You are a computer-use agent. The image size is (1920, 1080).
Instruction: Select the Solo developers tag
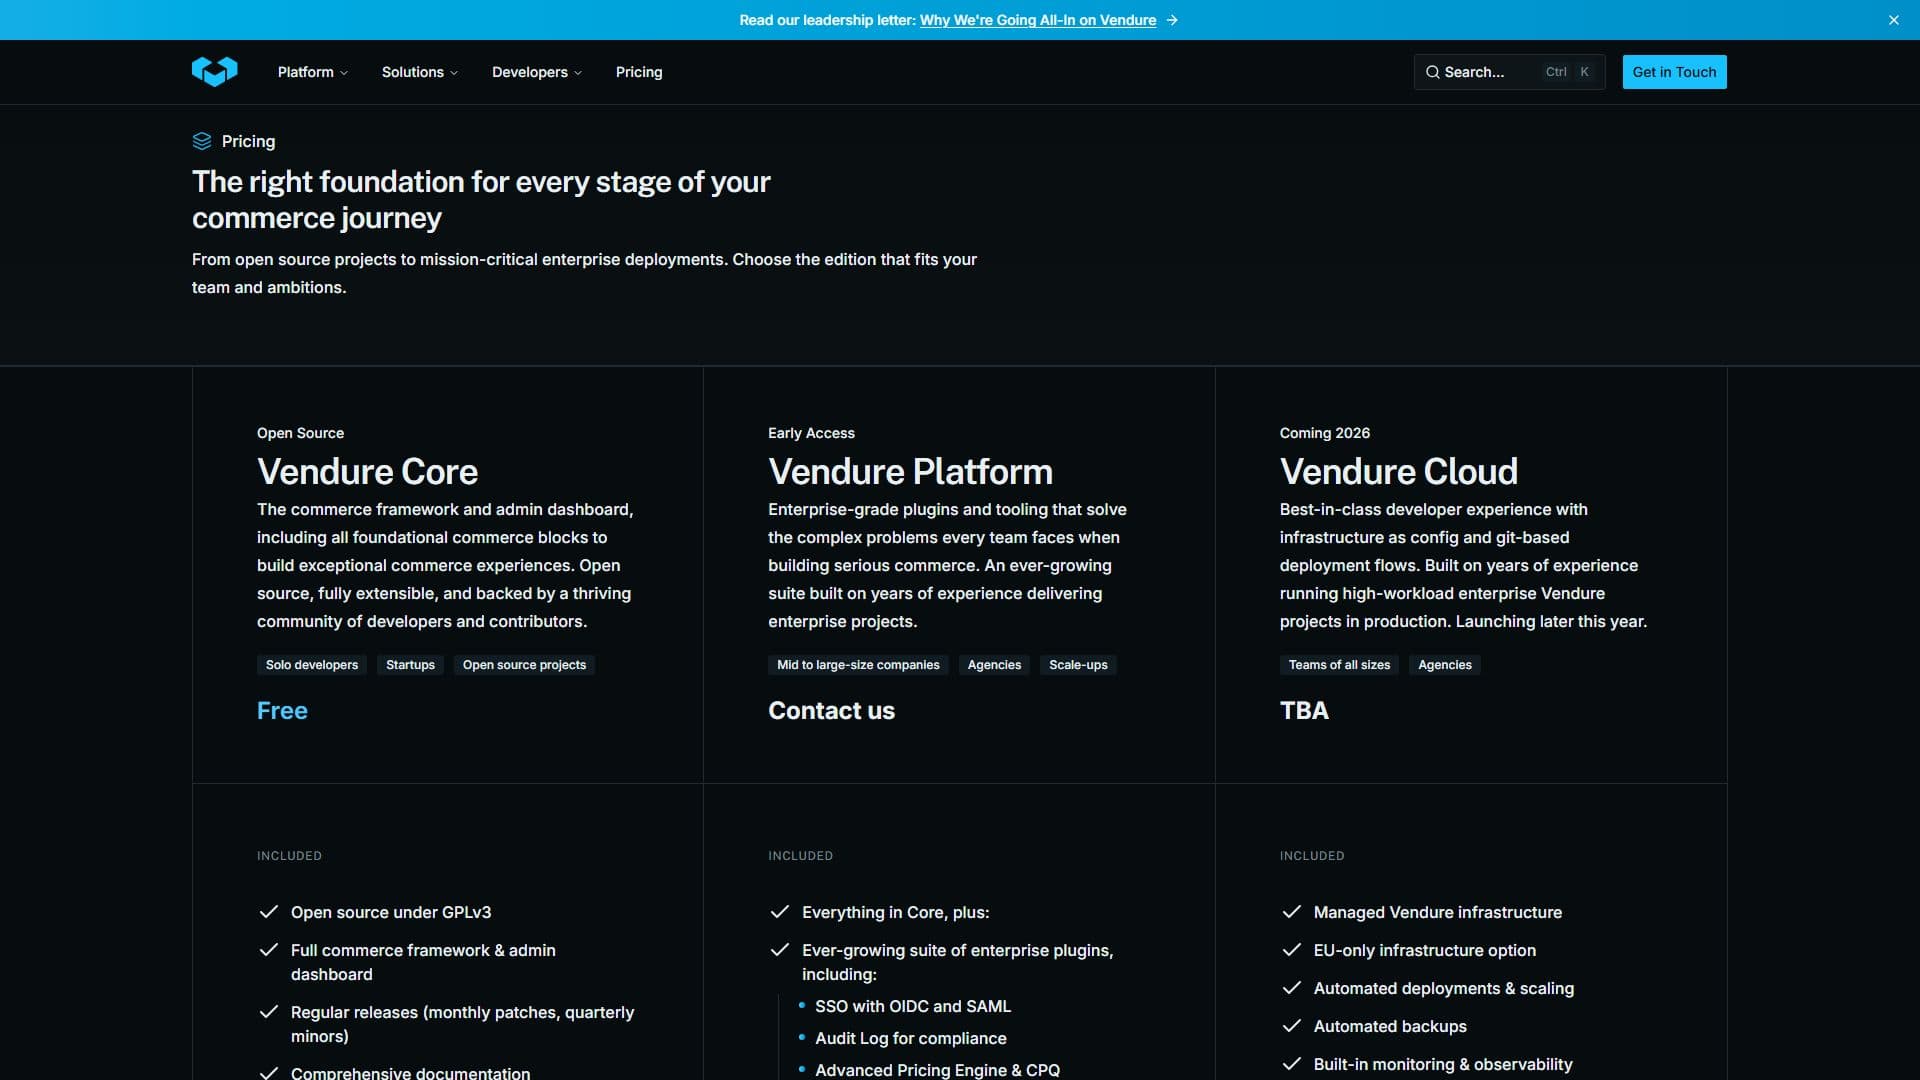click(312, 665)
